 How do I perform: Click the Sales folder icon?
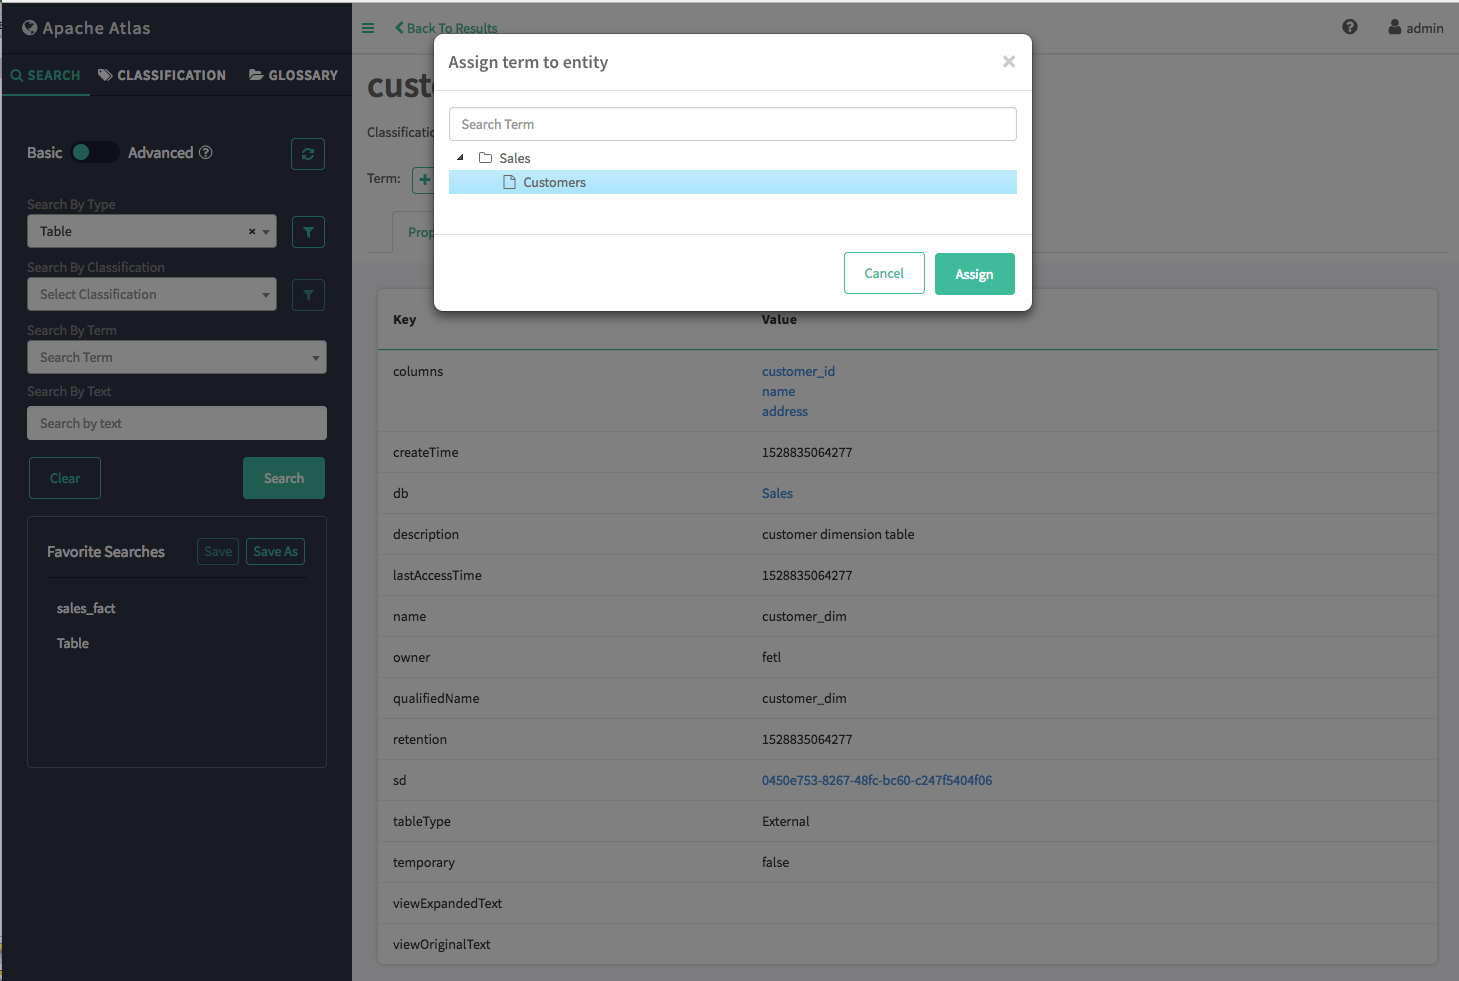(485, 158)
